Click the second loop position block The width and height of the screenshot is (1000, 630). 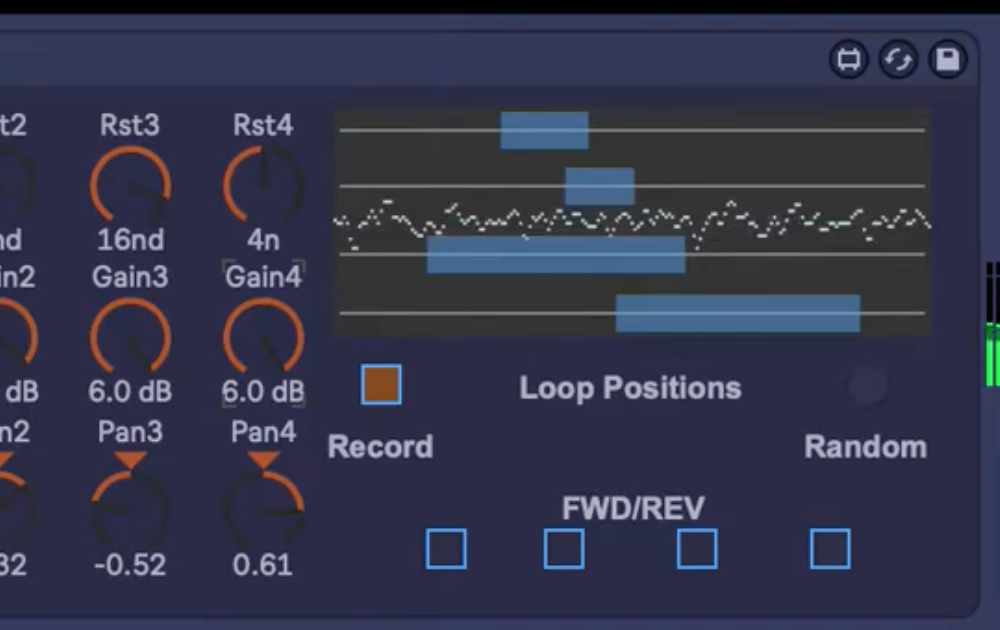[x=599, y=186]
